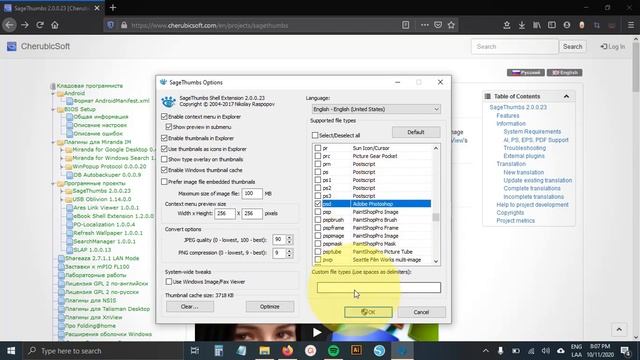The width and height of the screenshot is (640, 360).
Task: Reload the page in Firefox
Action: [40, 25]
